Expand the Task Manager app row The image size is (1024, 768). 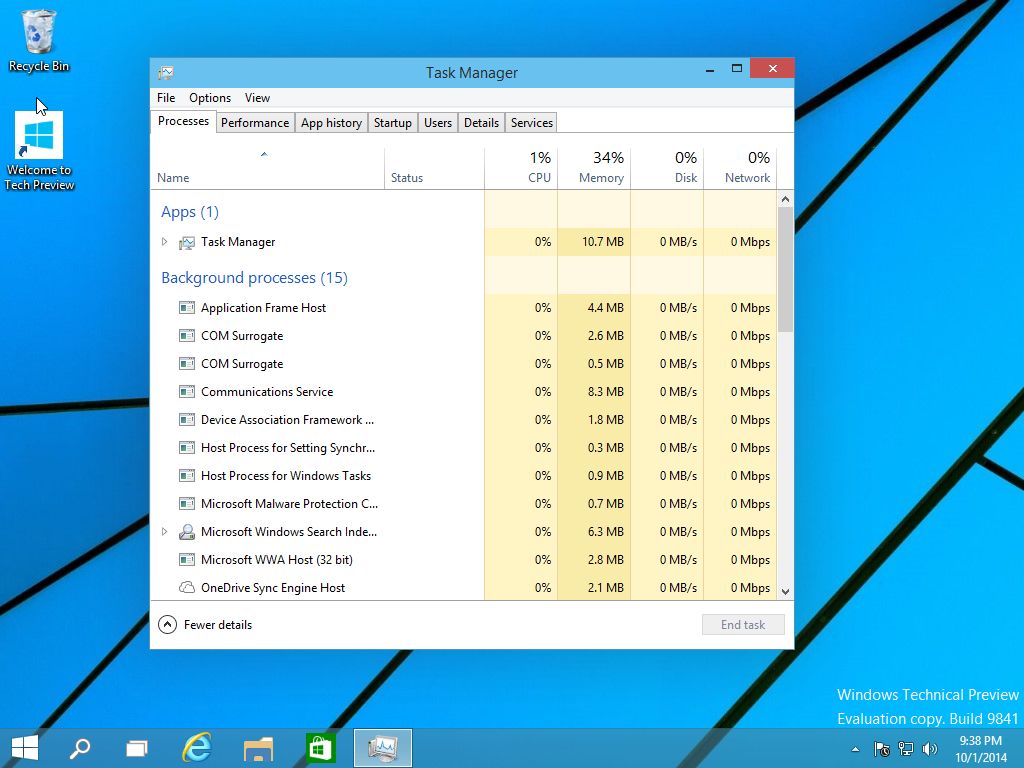pyautogui.click(x=165, y=242)
